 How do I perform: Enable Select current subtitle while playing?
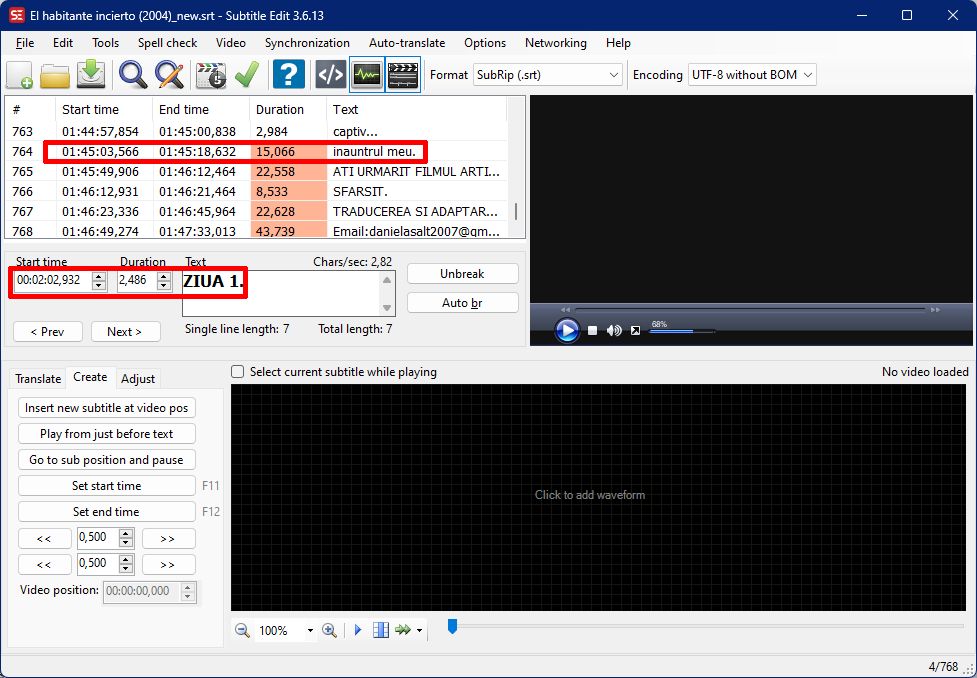237,372
